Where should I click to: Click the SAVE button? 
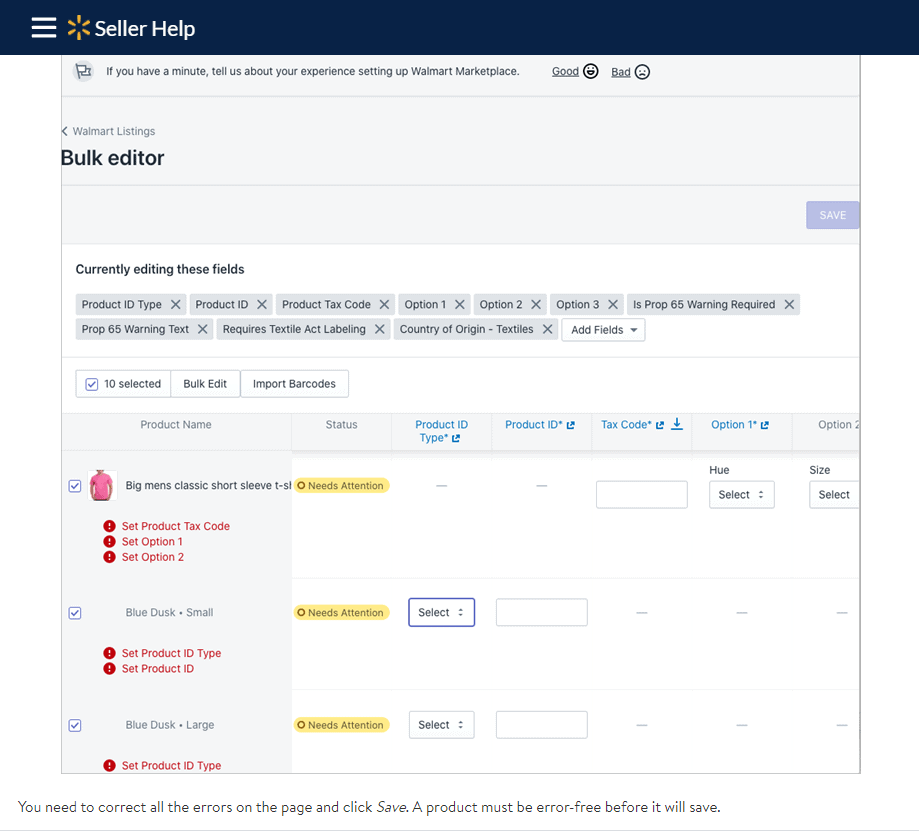(832, 214)
